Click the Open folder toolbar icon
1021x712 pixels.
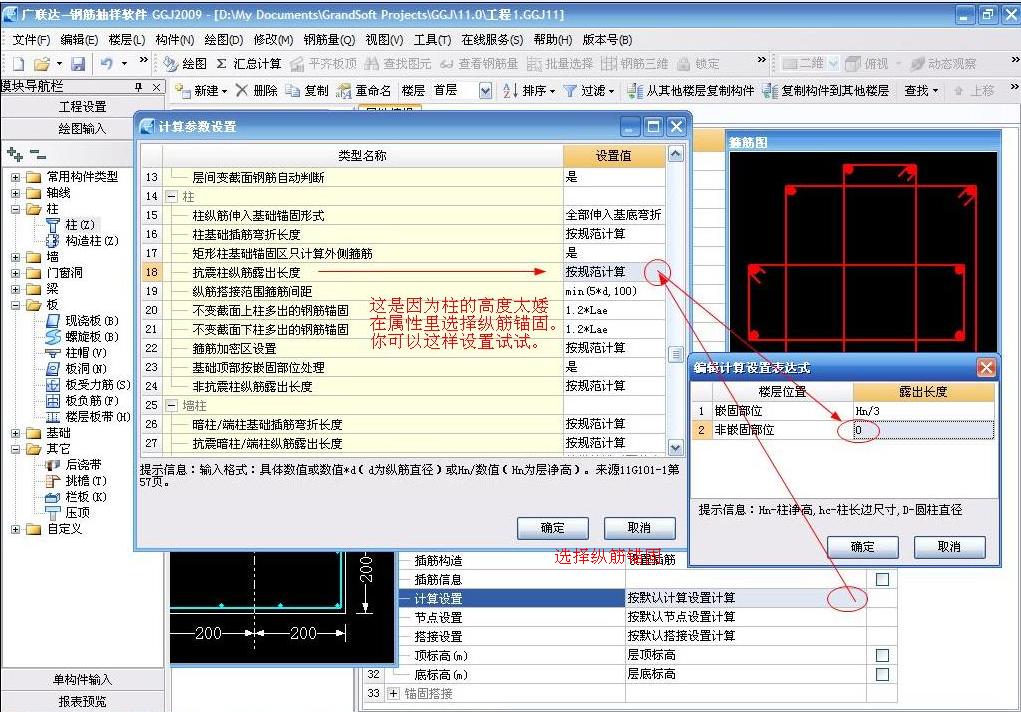pos(42,64)
